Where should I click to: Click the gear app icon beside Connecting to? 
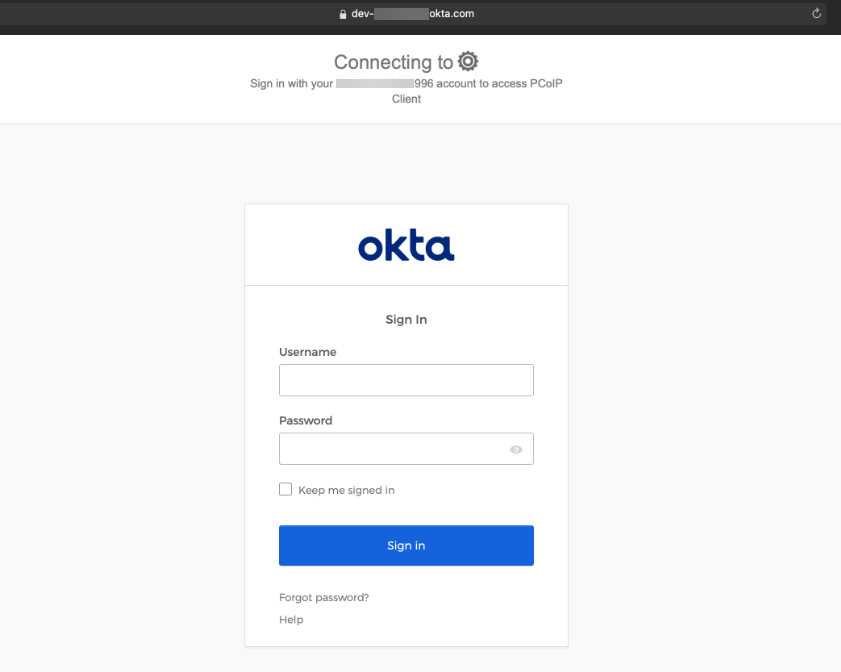tap(468, 61)
